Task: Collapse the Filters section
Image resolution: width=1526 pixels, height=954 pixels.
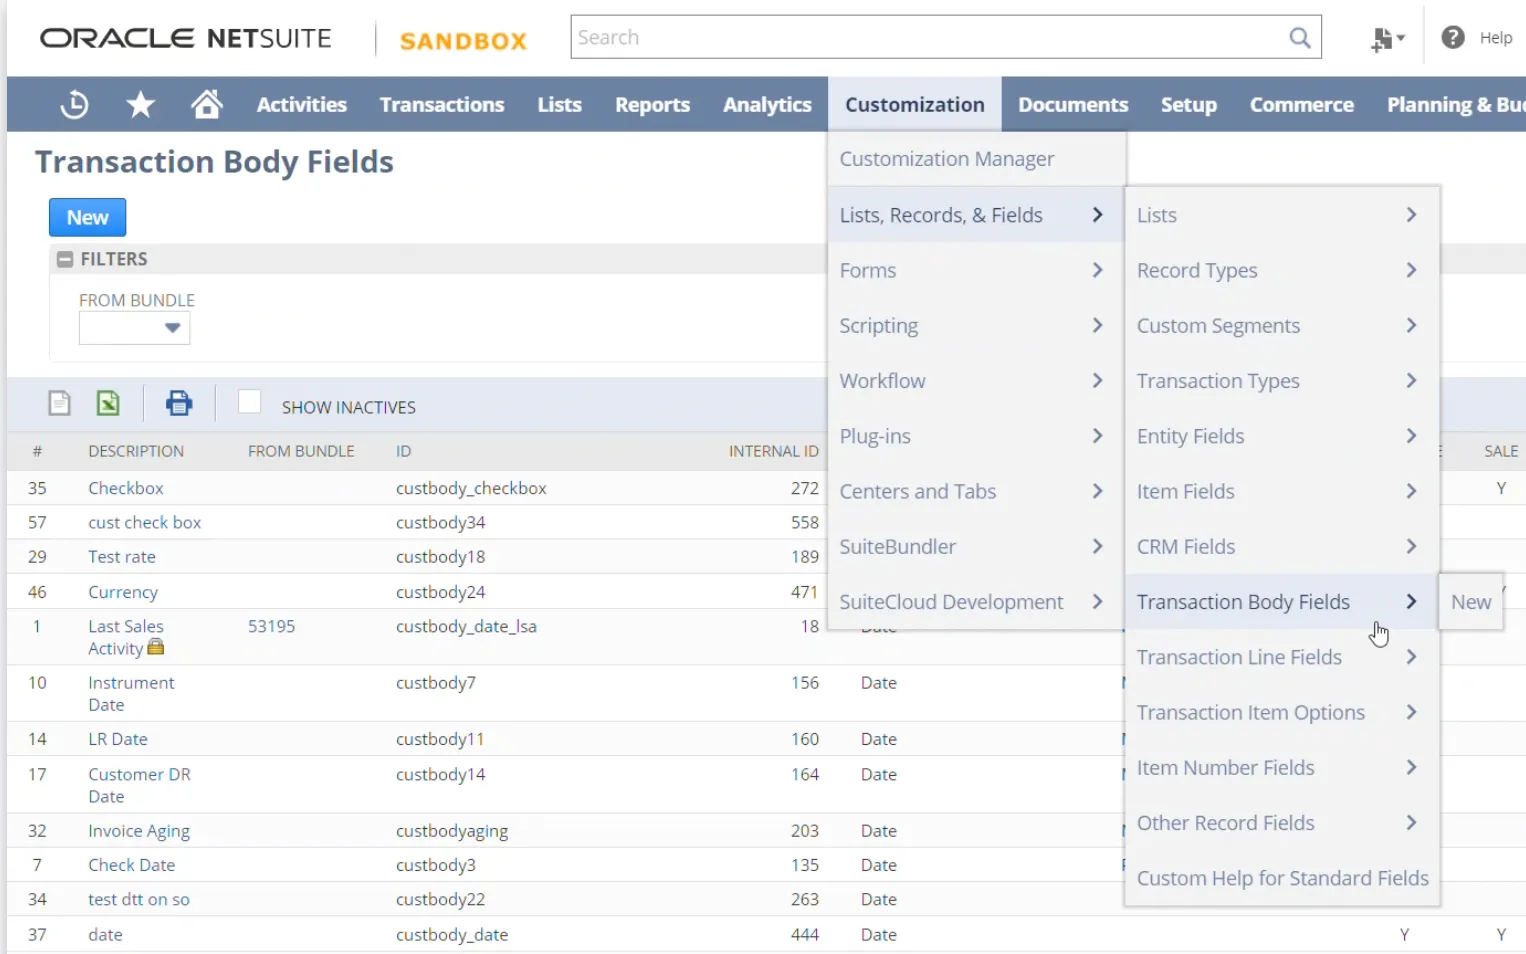Action: [x=65, y=259]
